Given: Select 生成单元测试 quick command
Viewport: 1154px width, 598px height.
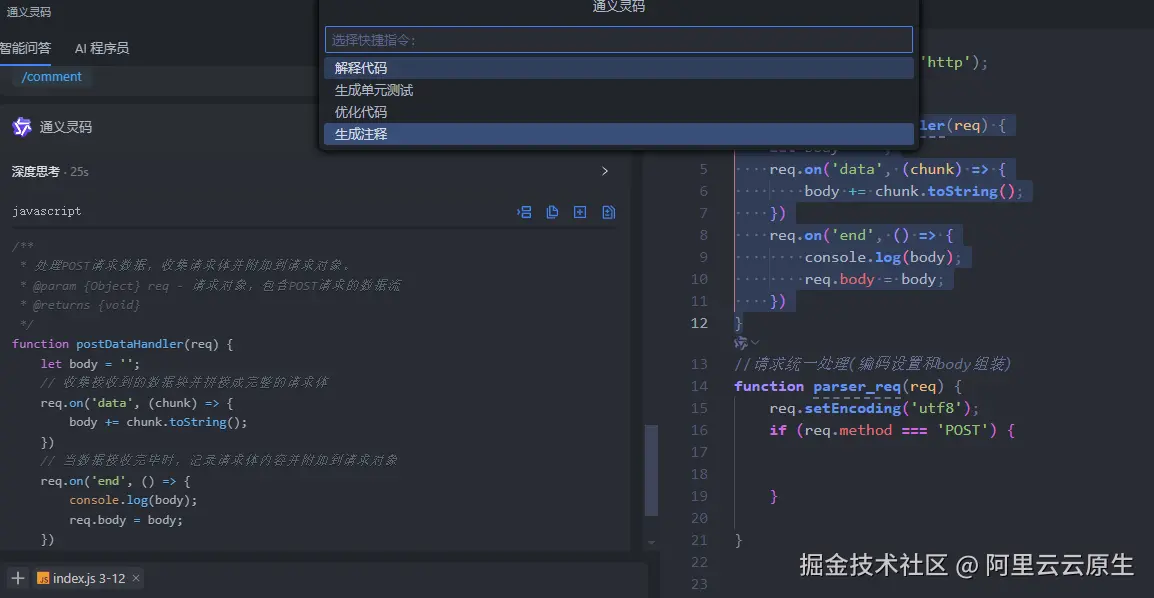Looking at the screenshot, I should [618, 90].
